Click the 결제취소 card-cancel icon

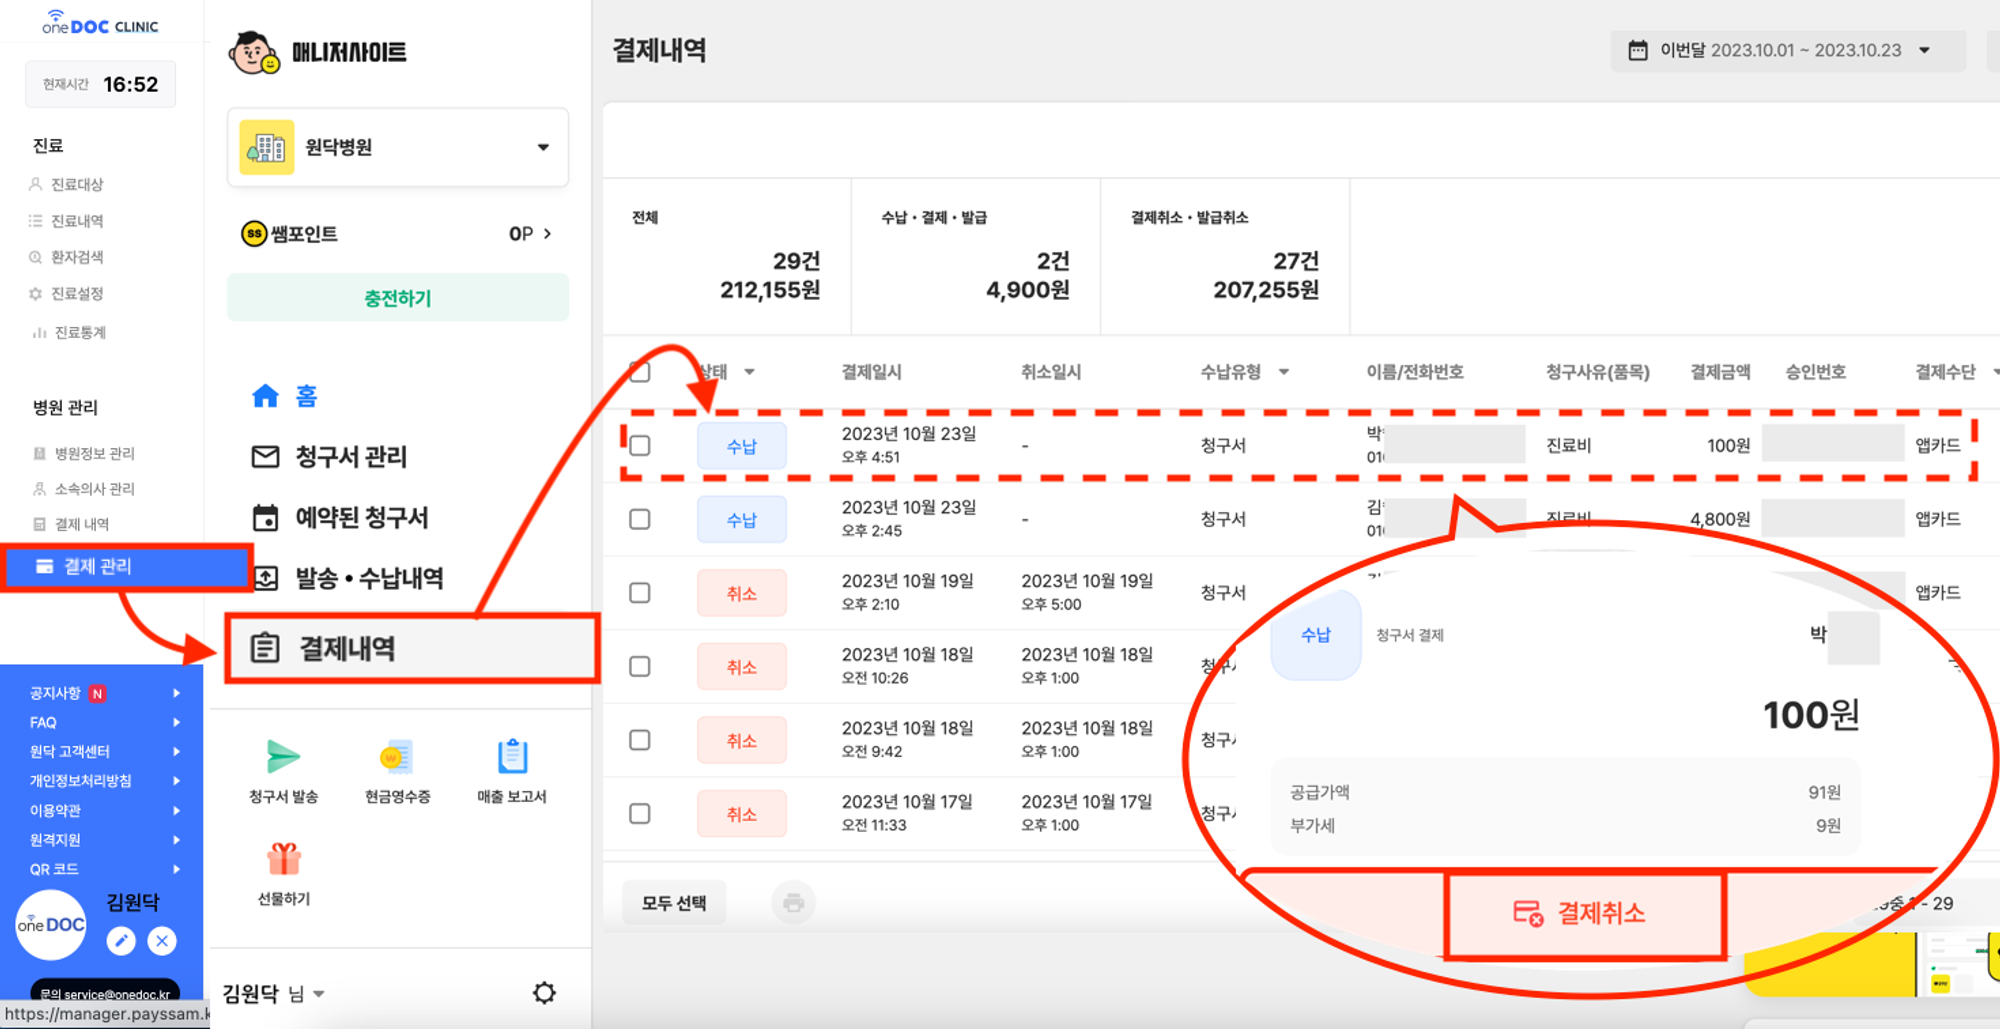(x=1528, y=913)
